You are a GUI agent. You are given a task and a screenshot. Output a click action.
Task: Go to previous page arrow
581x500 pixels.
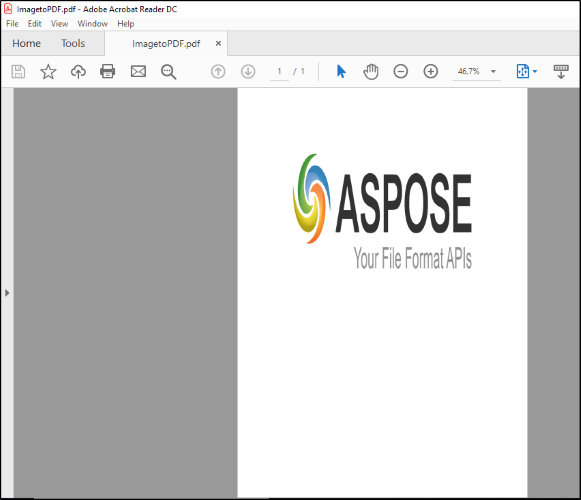pyautogui.click(x=218, y=71)
